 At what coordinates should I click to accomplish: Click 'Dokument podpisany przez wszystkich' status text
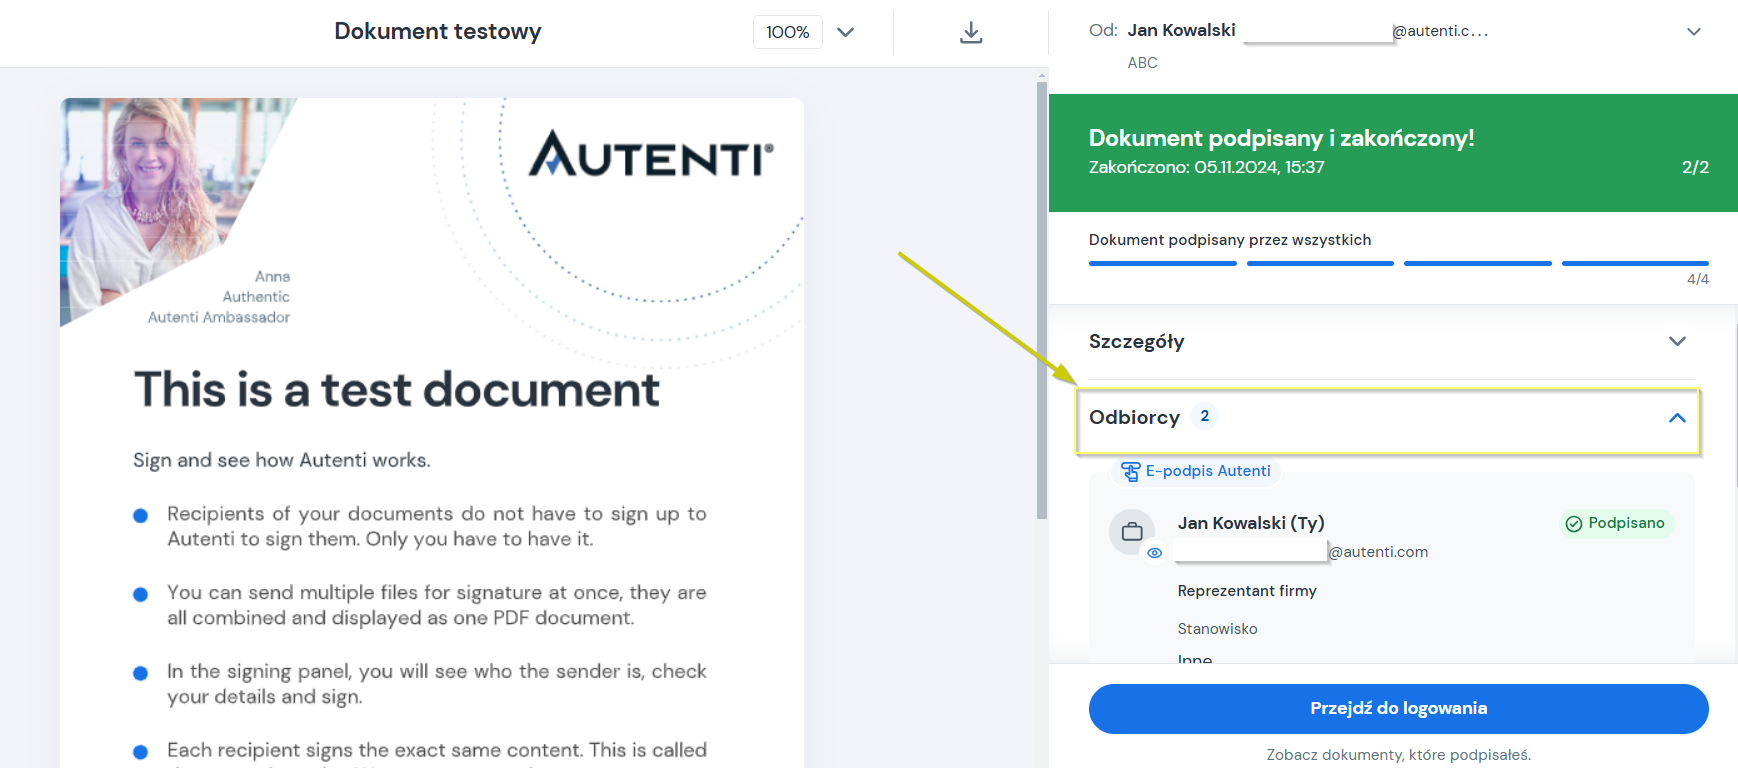(1230, 240)
